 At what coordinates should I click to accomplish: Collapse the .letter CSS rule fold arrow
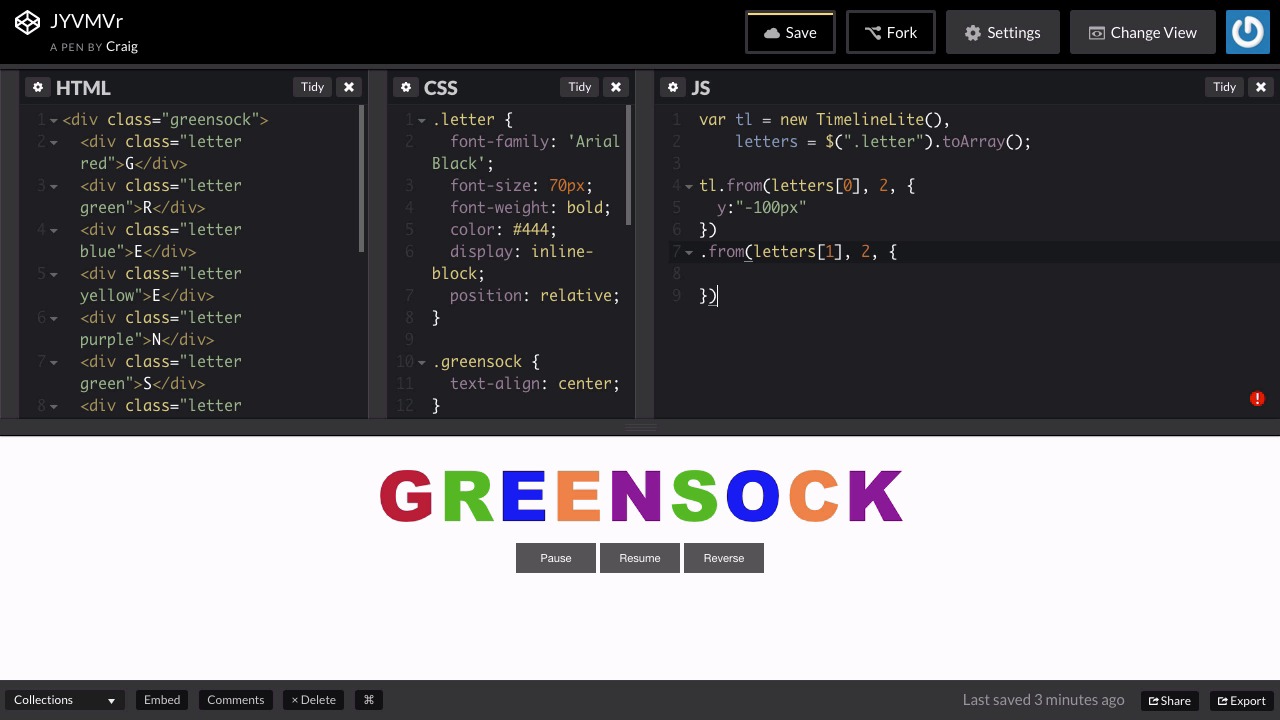click(x=421, y=120)
